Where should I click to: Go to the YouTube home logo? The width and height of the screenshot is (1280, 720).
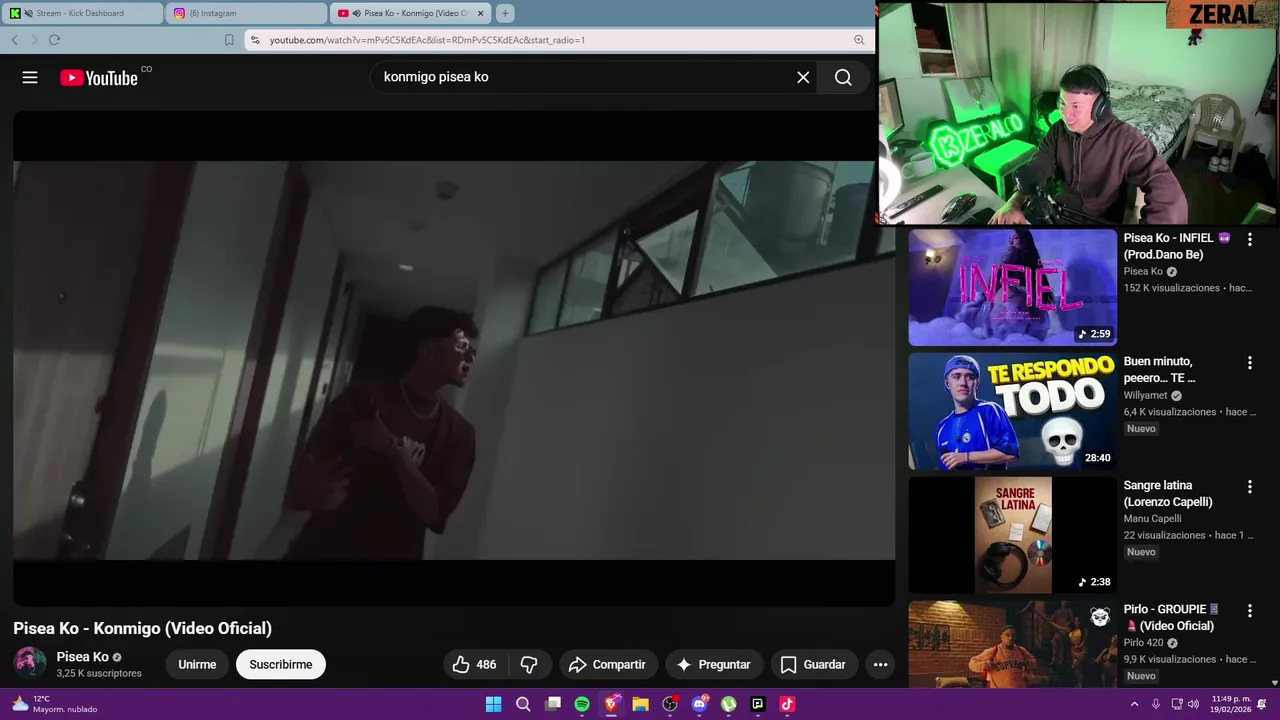tap(98, 78)
